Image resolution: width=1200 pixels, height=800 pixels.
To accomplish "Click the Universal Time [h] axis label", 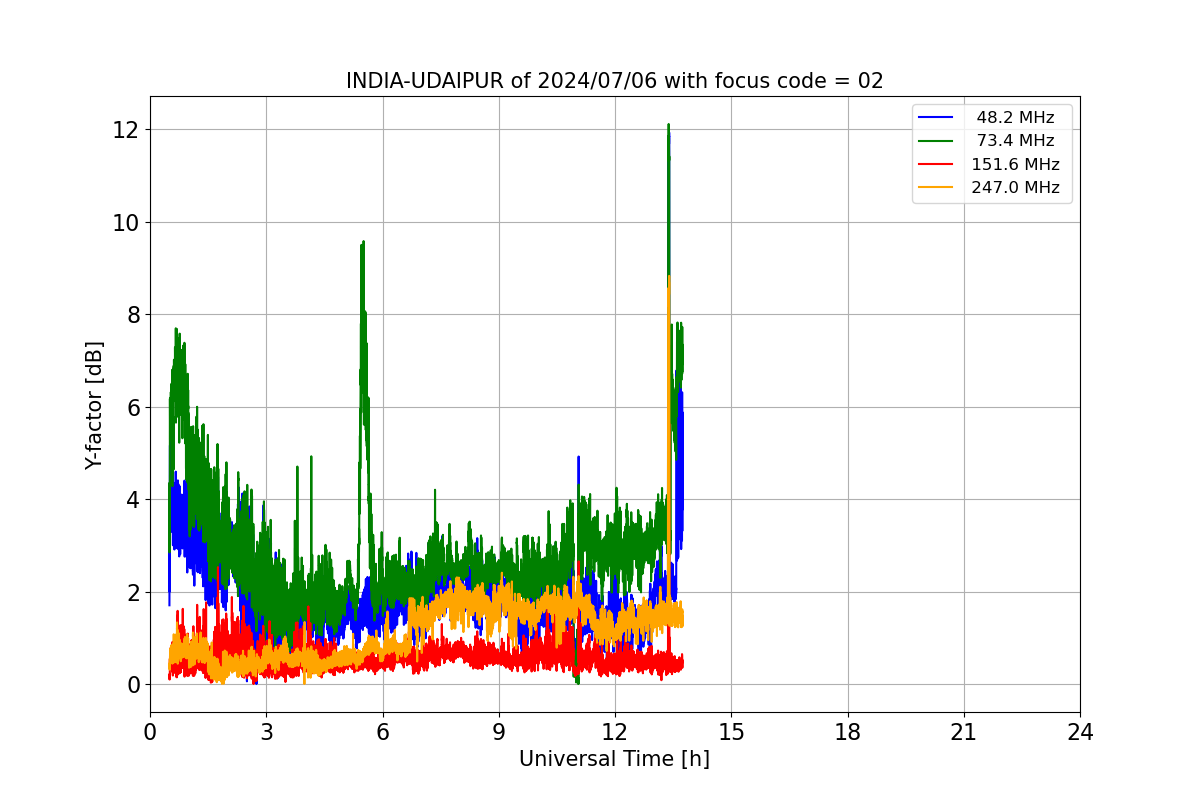I will point(614,759).
